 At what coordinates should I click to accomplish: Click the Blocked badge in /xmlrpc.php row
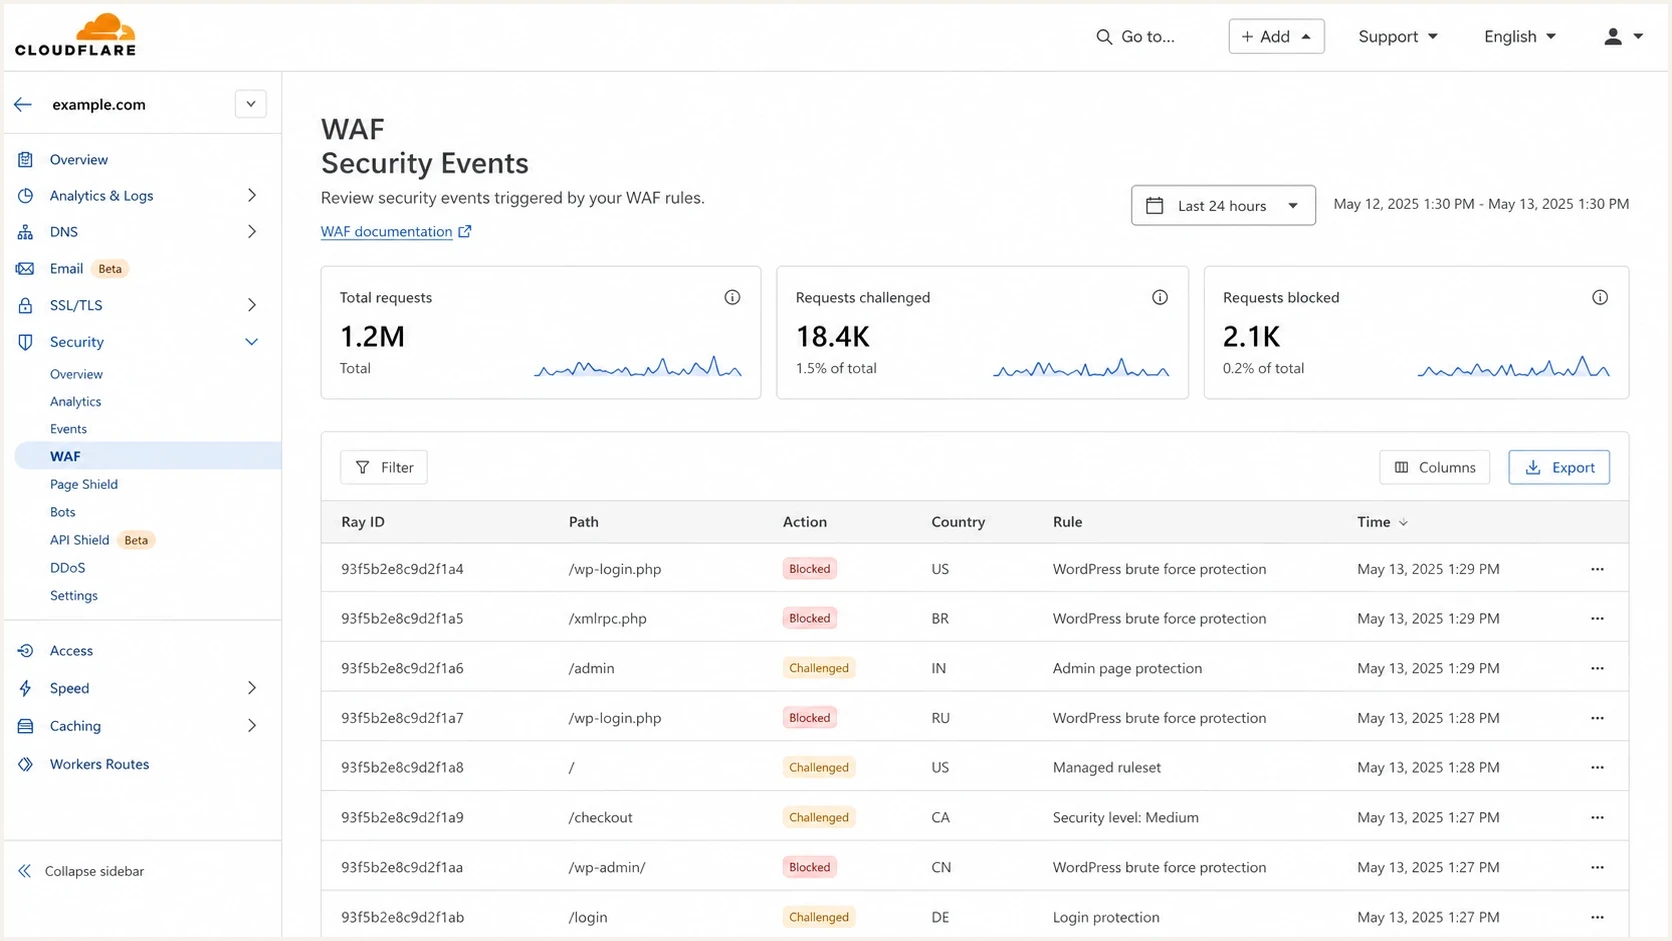tap(810, 618)
